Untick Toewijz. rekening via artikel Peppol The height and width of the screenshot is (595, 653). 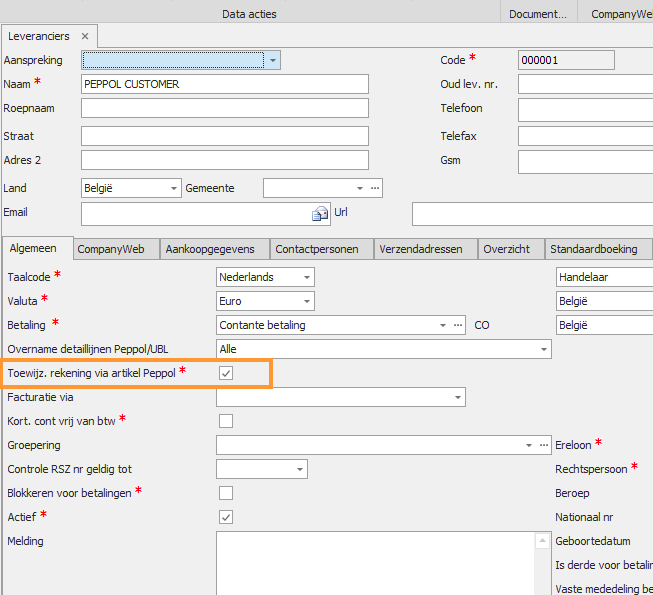[x=226, y=373]
